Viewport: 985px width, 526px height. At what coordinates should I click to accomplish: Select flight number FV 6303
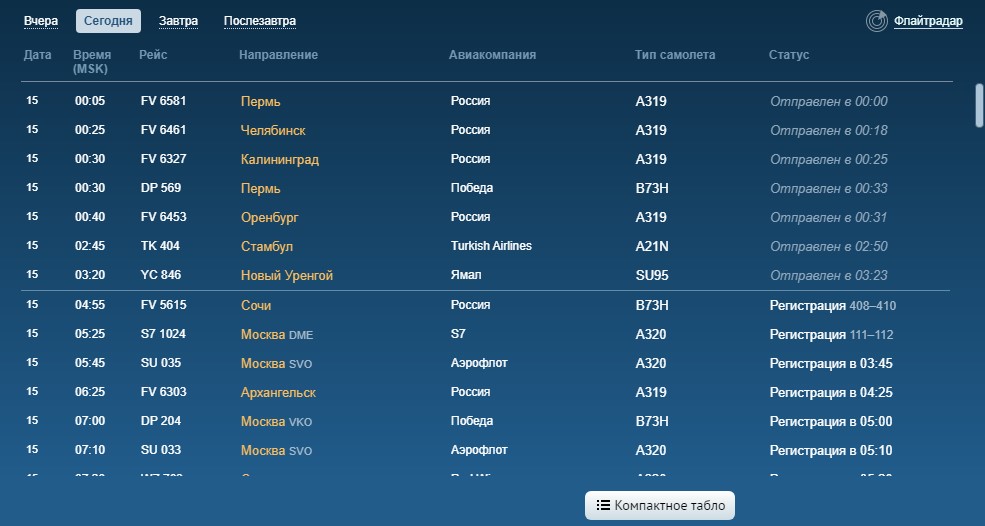(163, 391)
